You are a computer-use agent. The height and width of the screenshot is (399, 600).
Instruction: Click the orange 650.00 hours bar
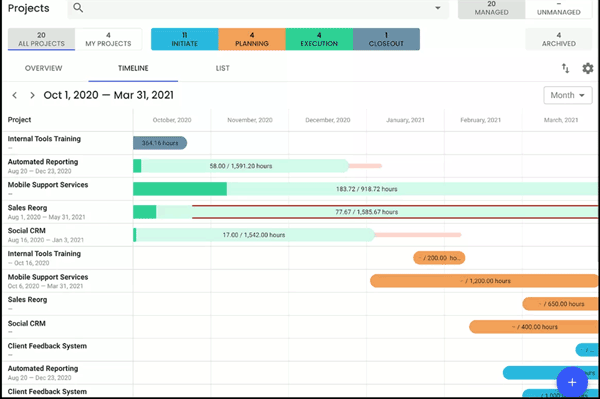(560, 304)
